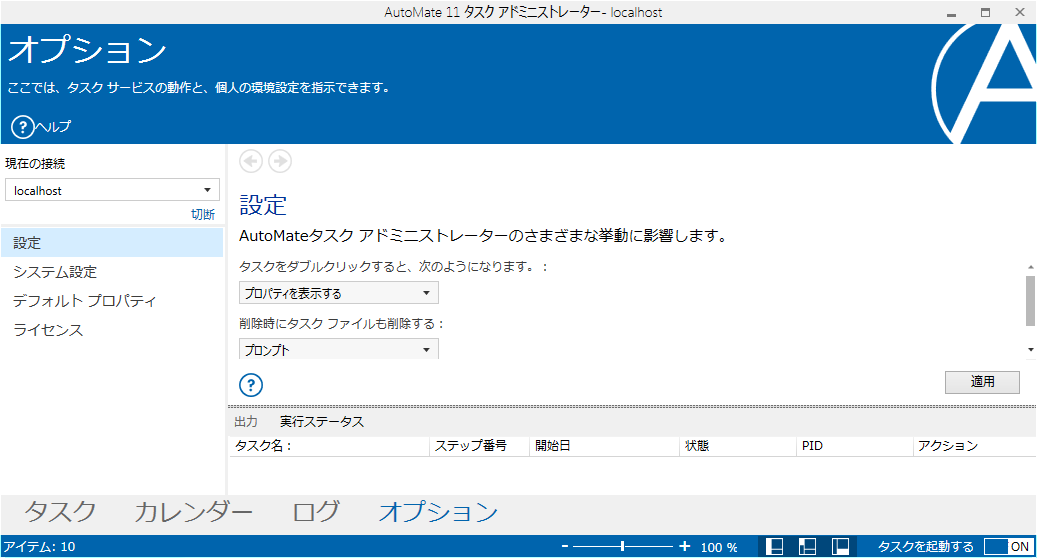Image resolution: width=1037 pixels, height=558 pixels.
Task: Click the PID column header
Action: coord(854,446)
